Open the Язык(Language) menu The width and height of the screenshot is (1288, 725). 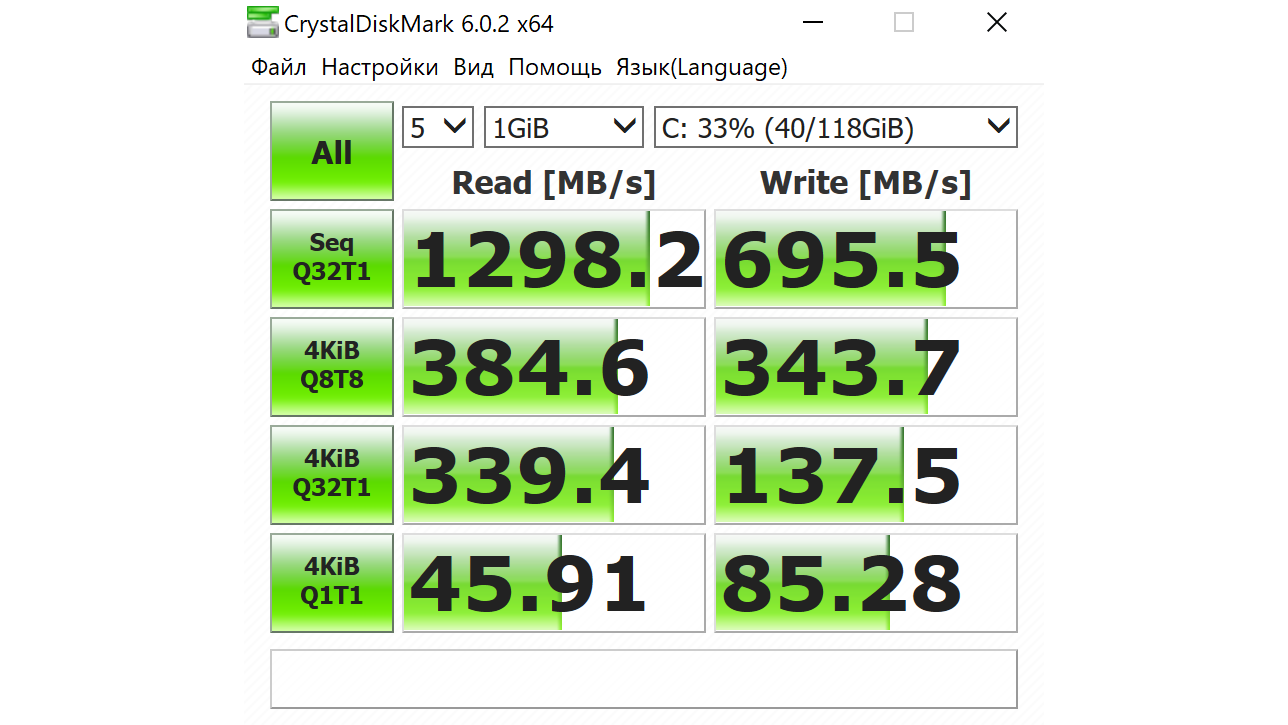tap(702, 67)
